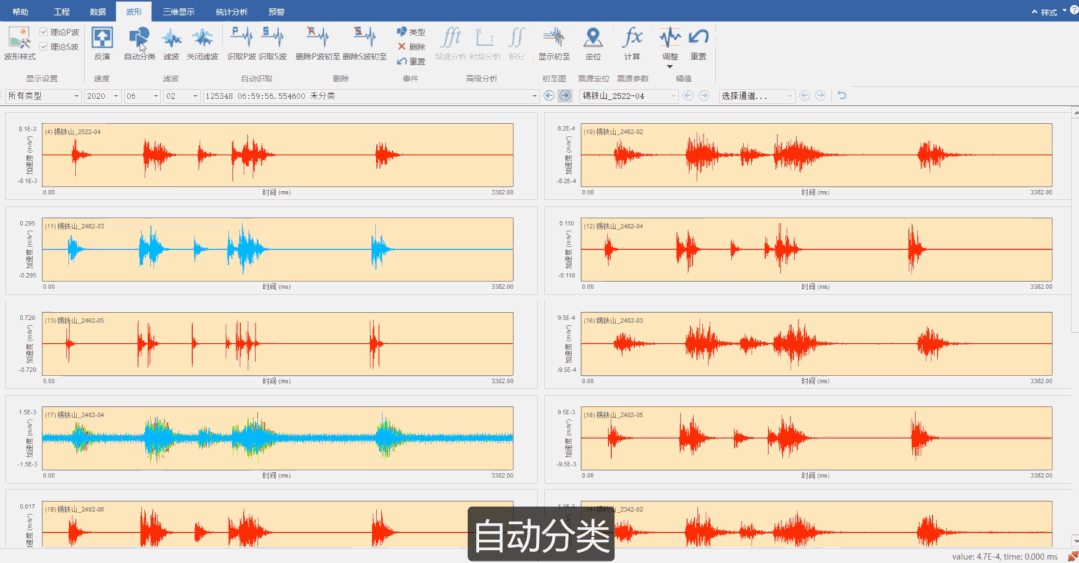Go to next event arrow
This screenshot has width=1079, height=563.
point(565,96)
